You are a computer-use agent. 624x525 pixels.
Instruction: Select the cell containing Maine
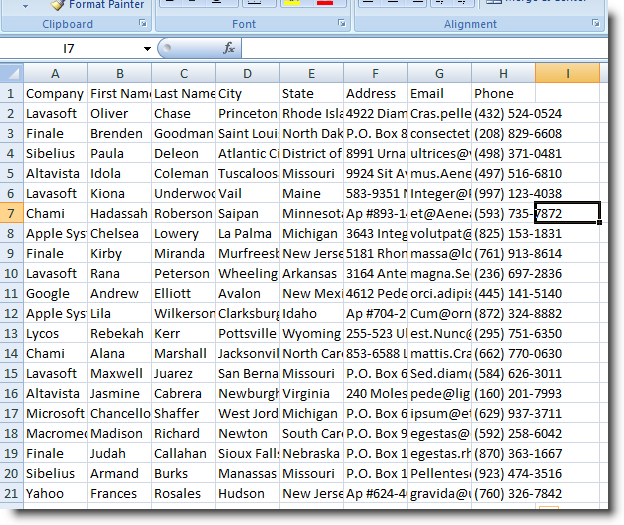pyautogui.click(x=312, y=193)
